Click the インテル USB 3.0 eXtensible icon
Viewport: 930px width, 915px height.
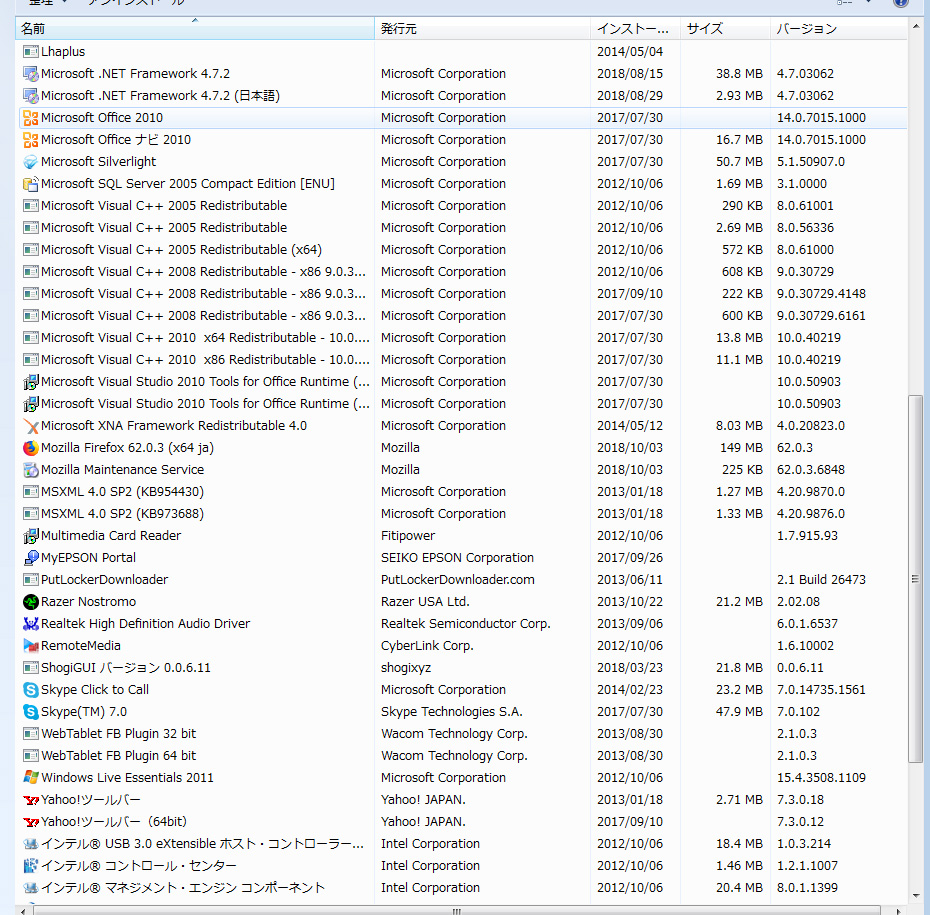coord(30,843)
